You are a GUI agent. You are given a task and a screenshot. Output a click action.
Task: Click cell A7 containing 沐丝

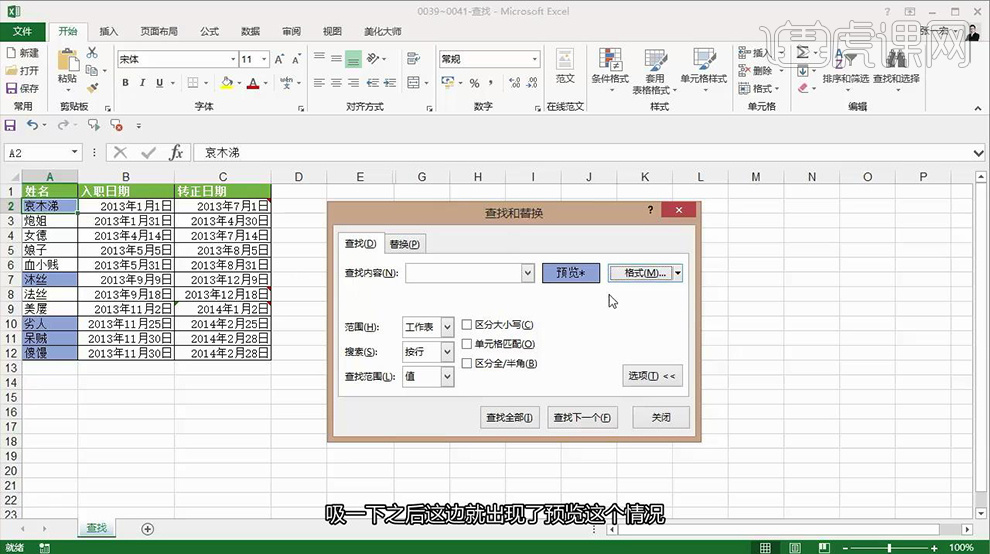tap(50, 279)
